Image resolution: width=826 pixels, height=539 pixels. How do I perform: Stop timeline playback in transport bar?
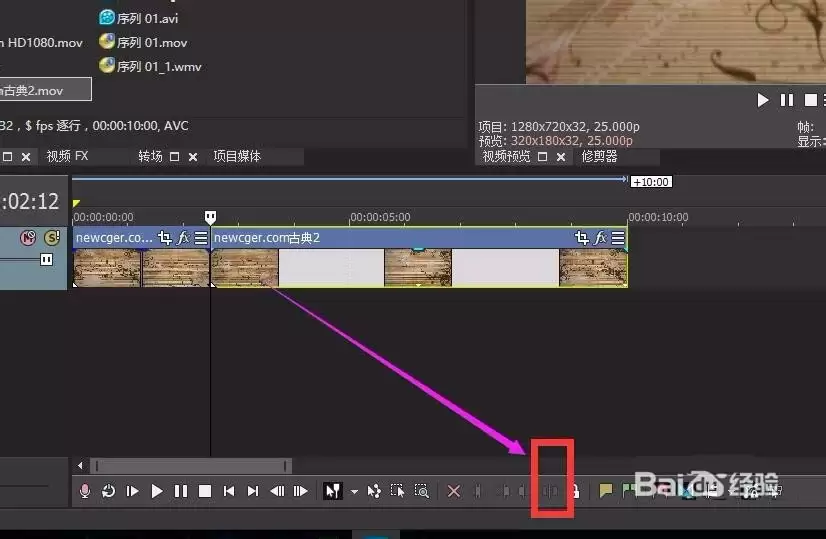point(204,491)
